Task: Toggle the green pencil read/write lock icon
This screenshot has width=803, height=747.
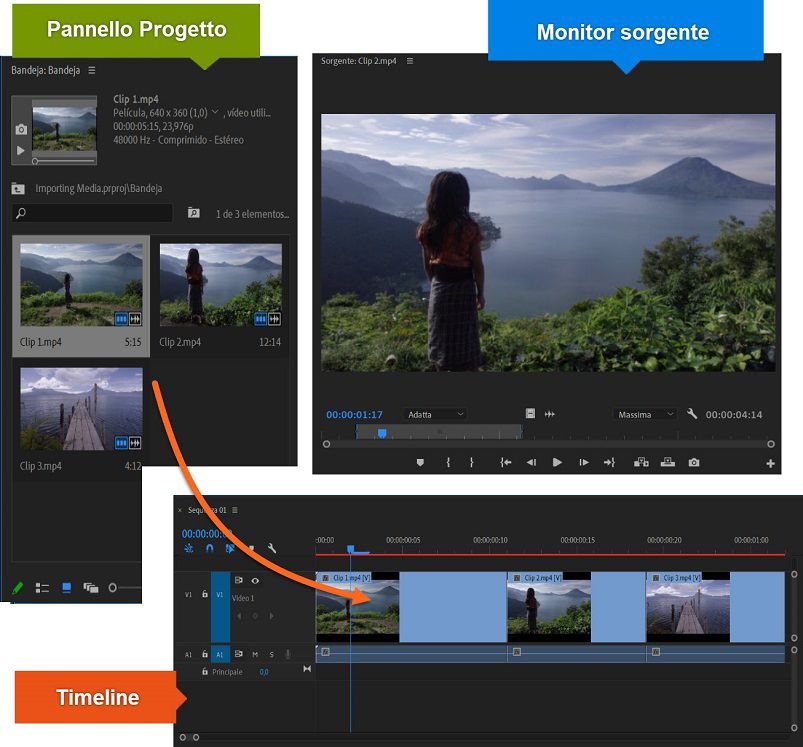Action: [18, 588]
